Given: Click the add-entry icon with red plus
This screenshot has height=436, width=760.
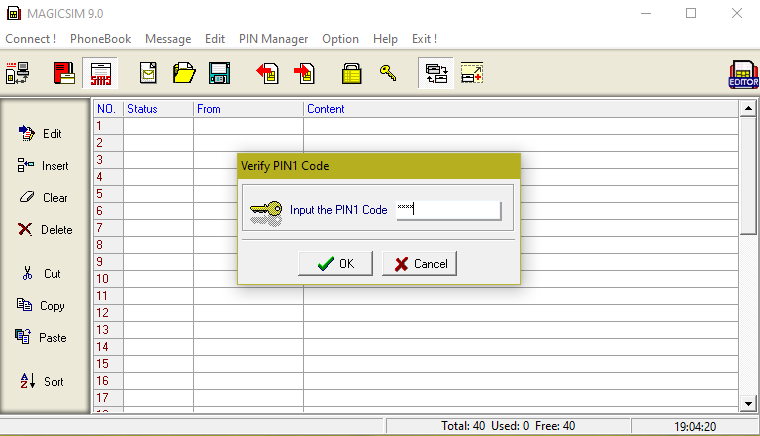Looking at the screenshot, I should (472, 73).
